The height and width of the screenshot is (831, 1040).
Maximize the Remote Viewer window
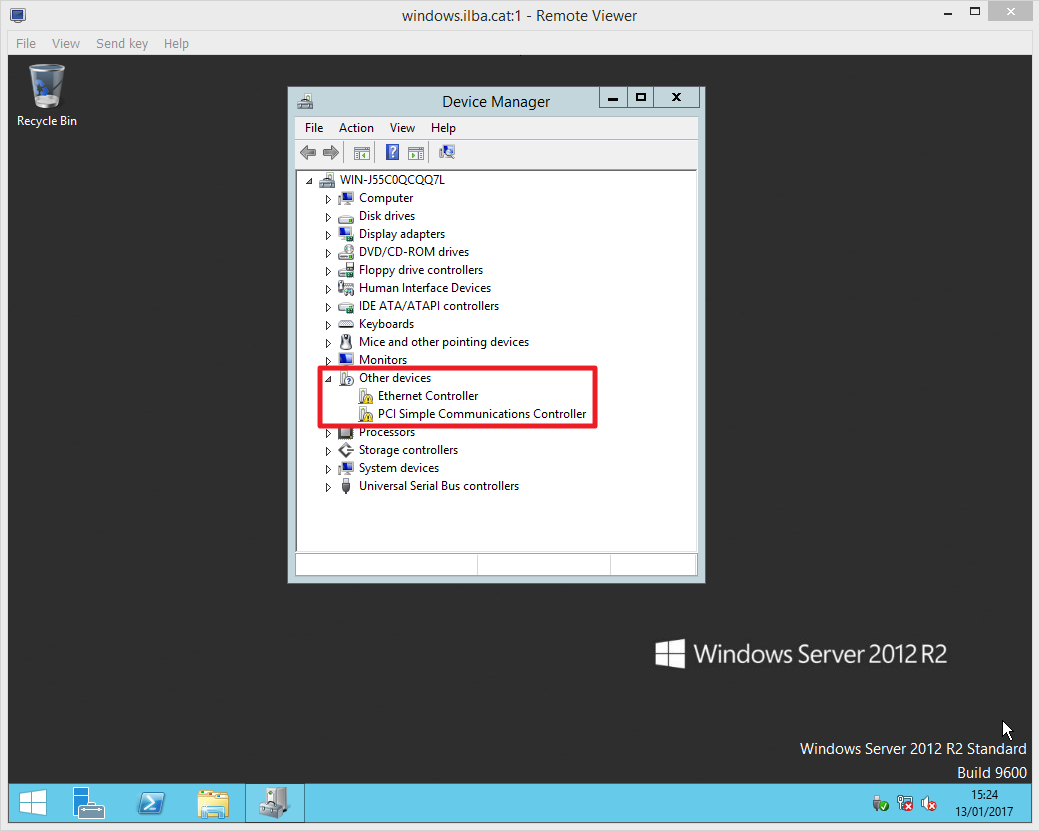click(975, 11)
